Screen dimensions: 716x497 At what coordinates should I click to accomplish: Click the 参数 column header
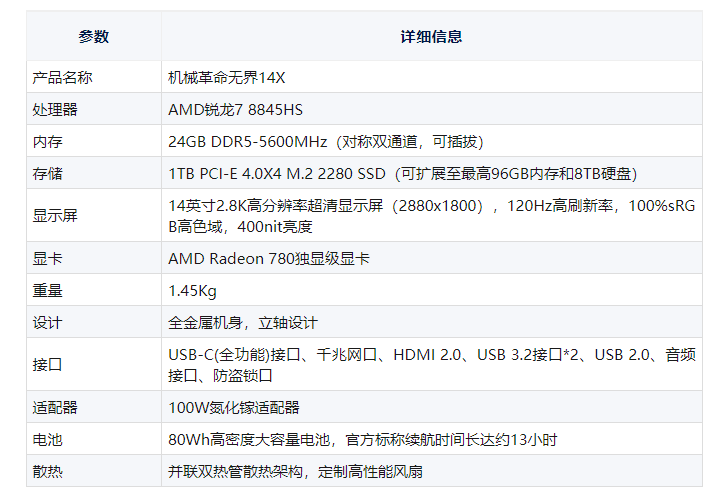click(94, 37)
